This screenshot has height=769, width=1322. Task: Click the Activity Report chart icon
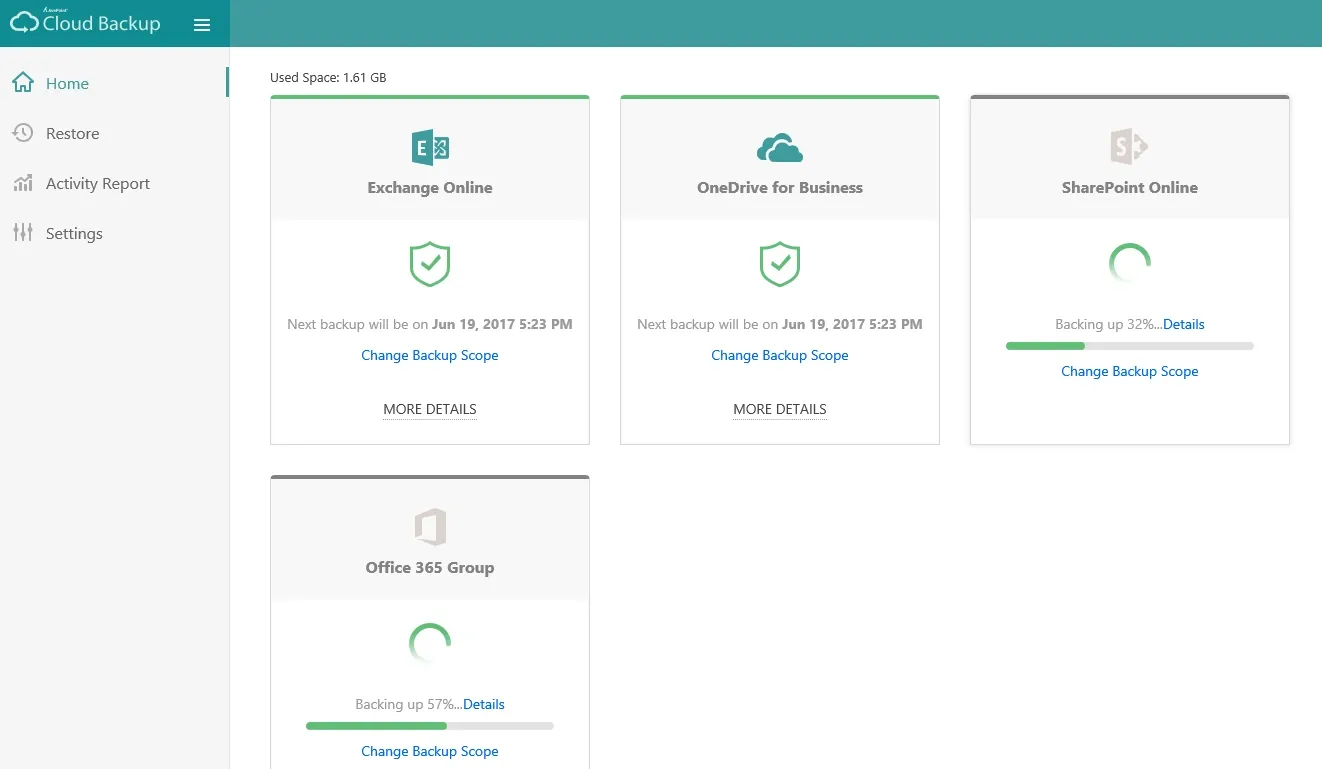coord(22,183)
